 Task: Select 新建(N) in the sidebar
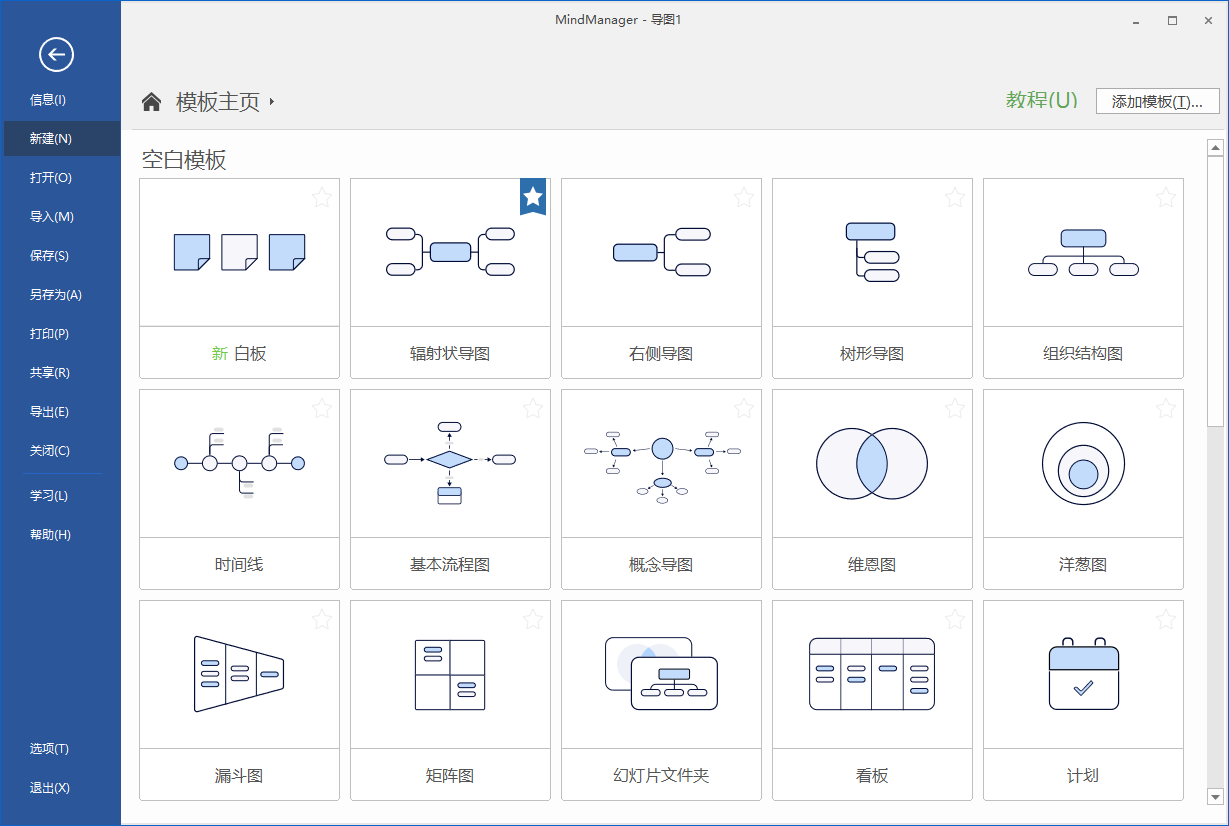click(x=60, y=139)
